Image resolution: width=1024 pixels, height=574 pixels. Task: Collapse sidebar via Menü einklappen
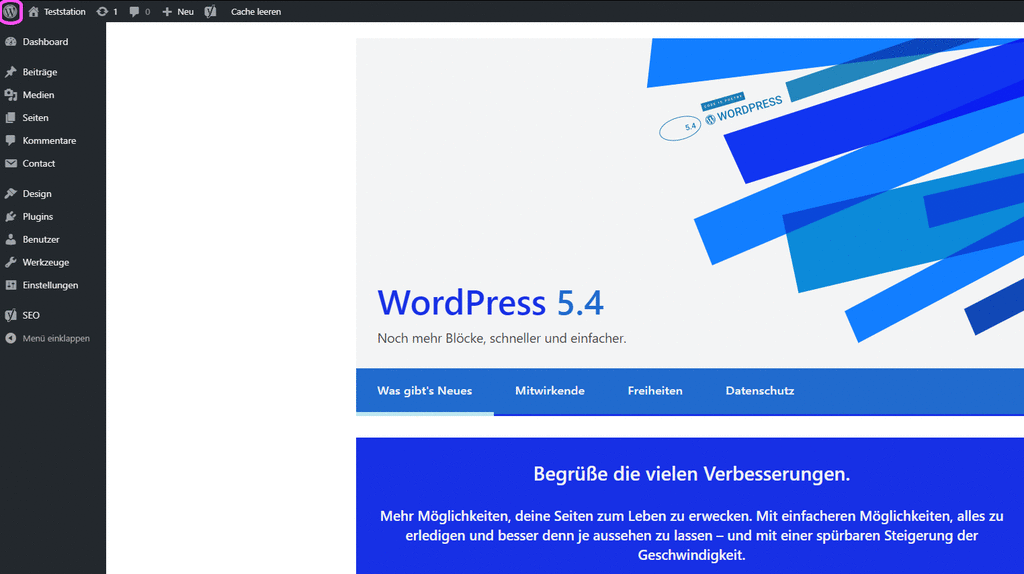(x=56, y=338)
